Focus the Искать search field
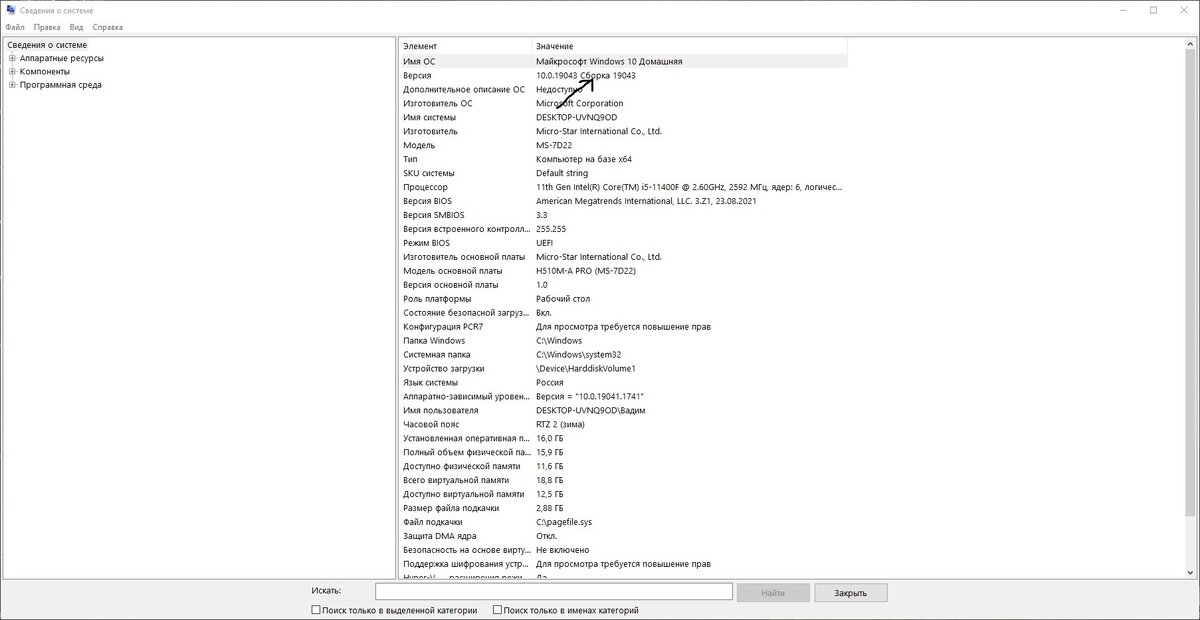Viewport: 1200px width, 620px height. (554, 592)
